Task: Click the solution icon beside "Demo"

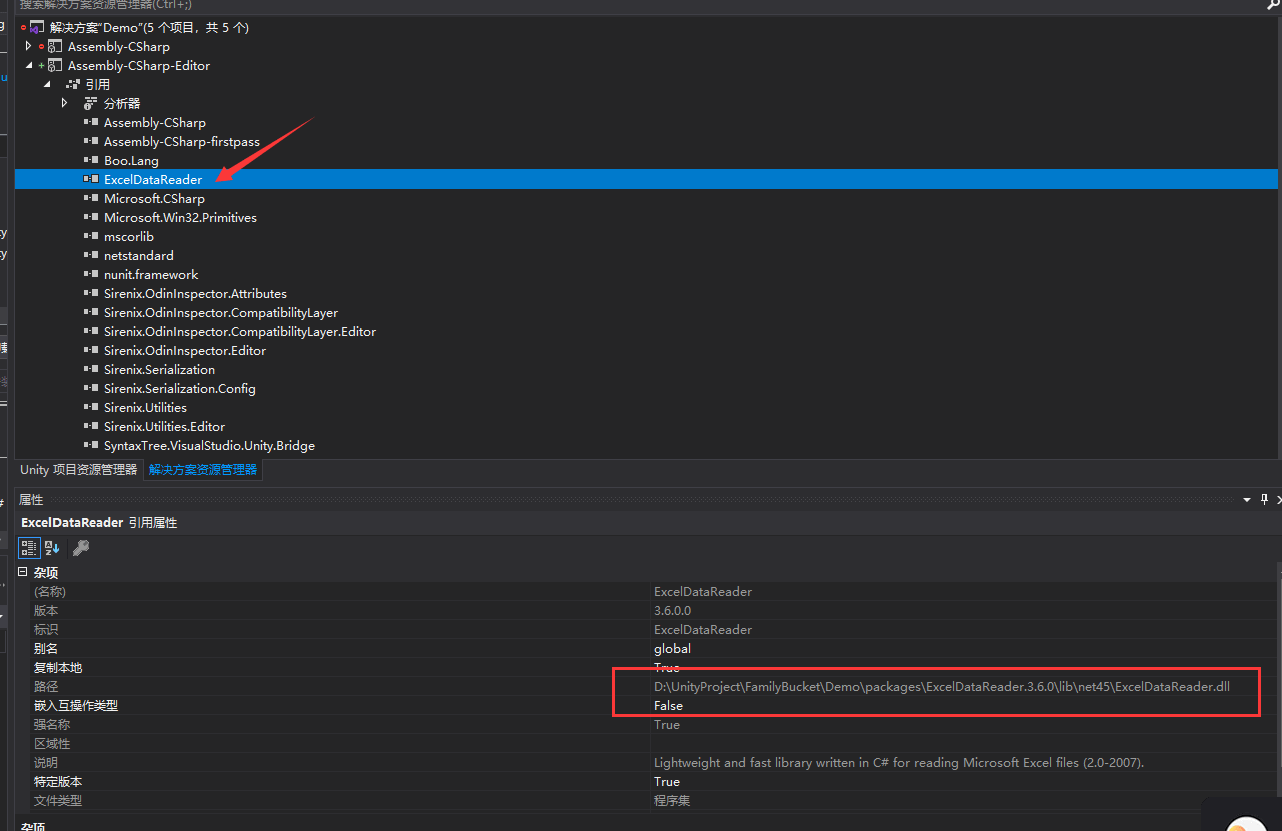Action: (37, 28)
